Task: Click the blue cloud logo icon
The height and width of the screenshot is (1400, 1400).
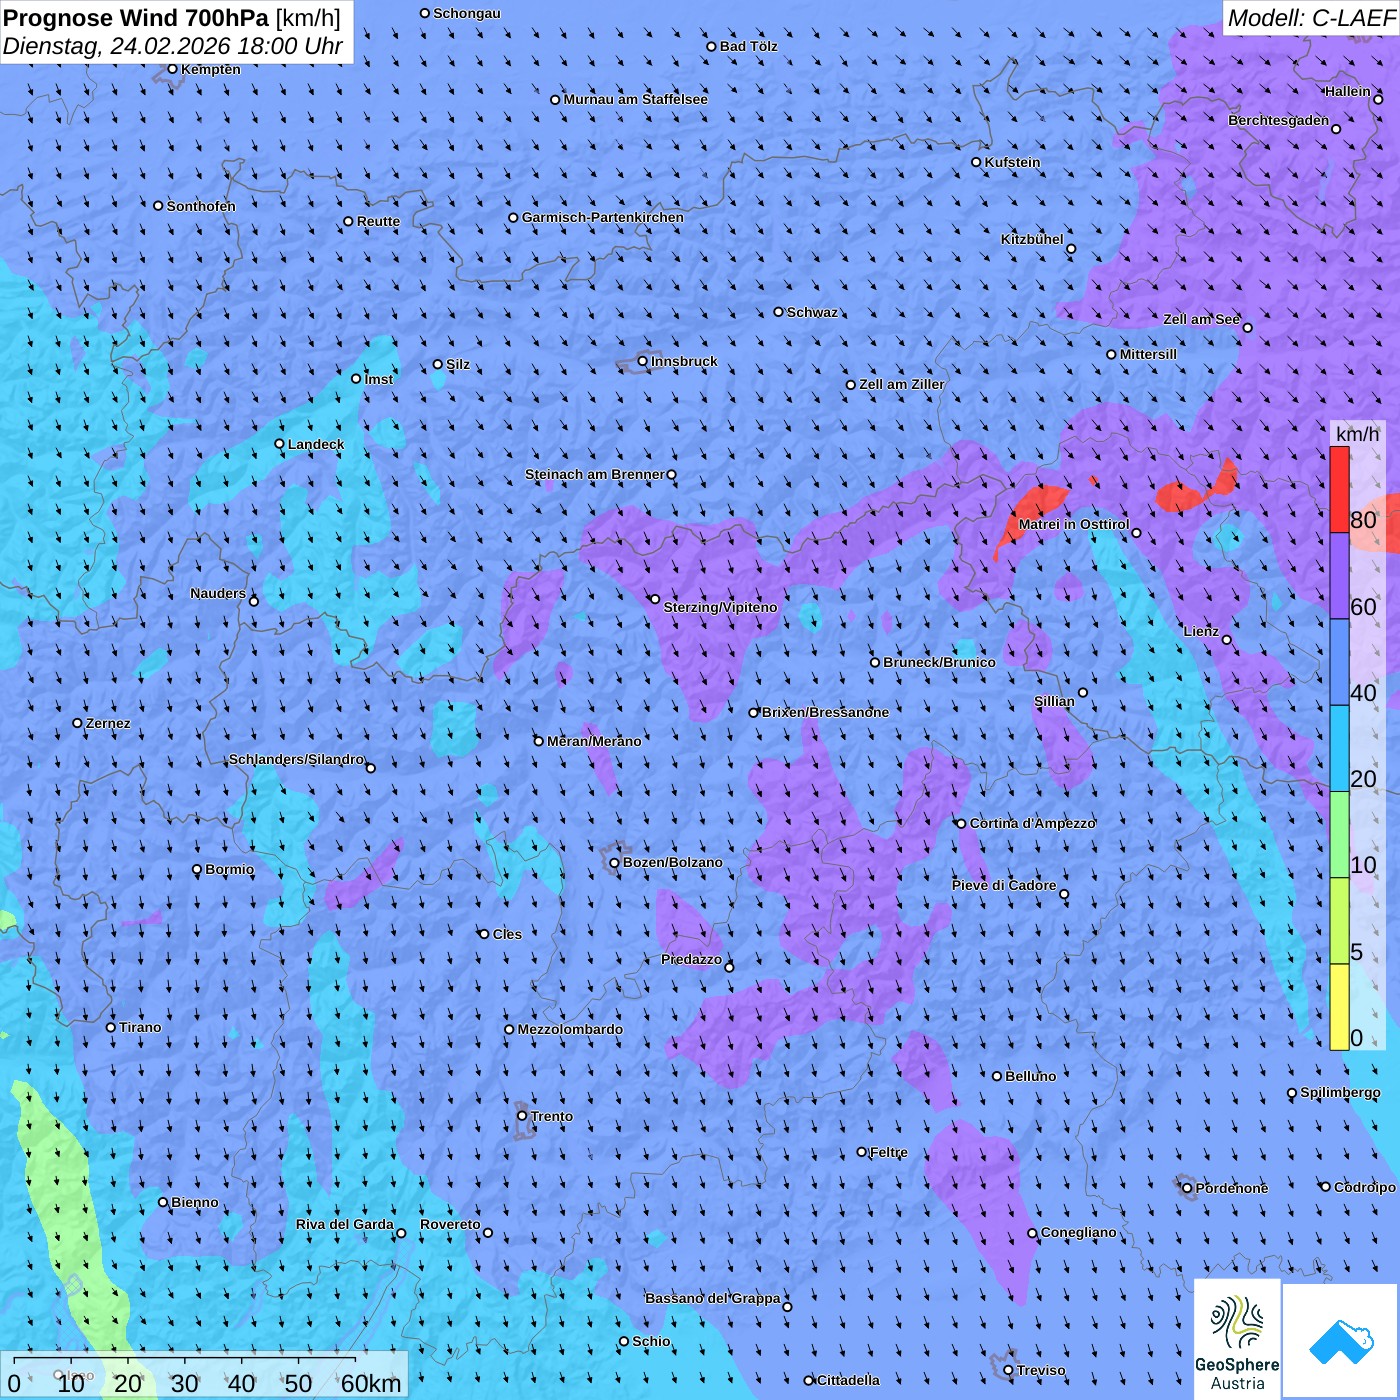Action: pyautogui.click(x=1341, y=1342)
